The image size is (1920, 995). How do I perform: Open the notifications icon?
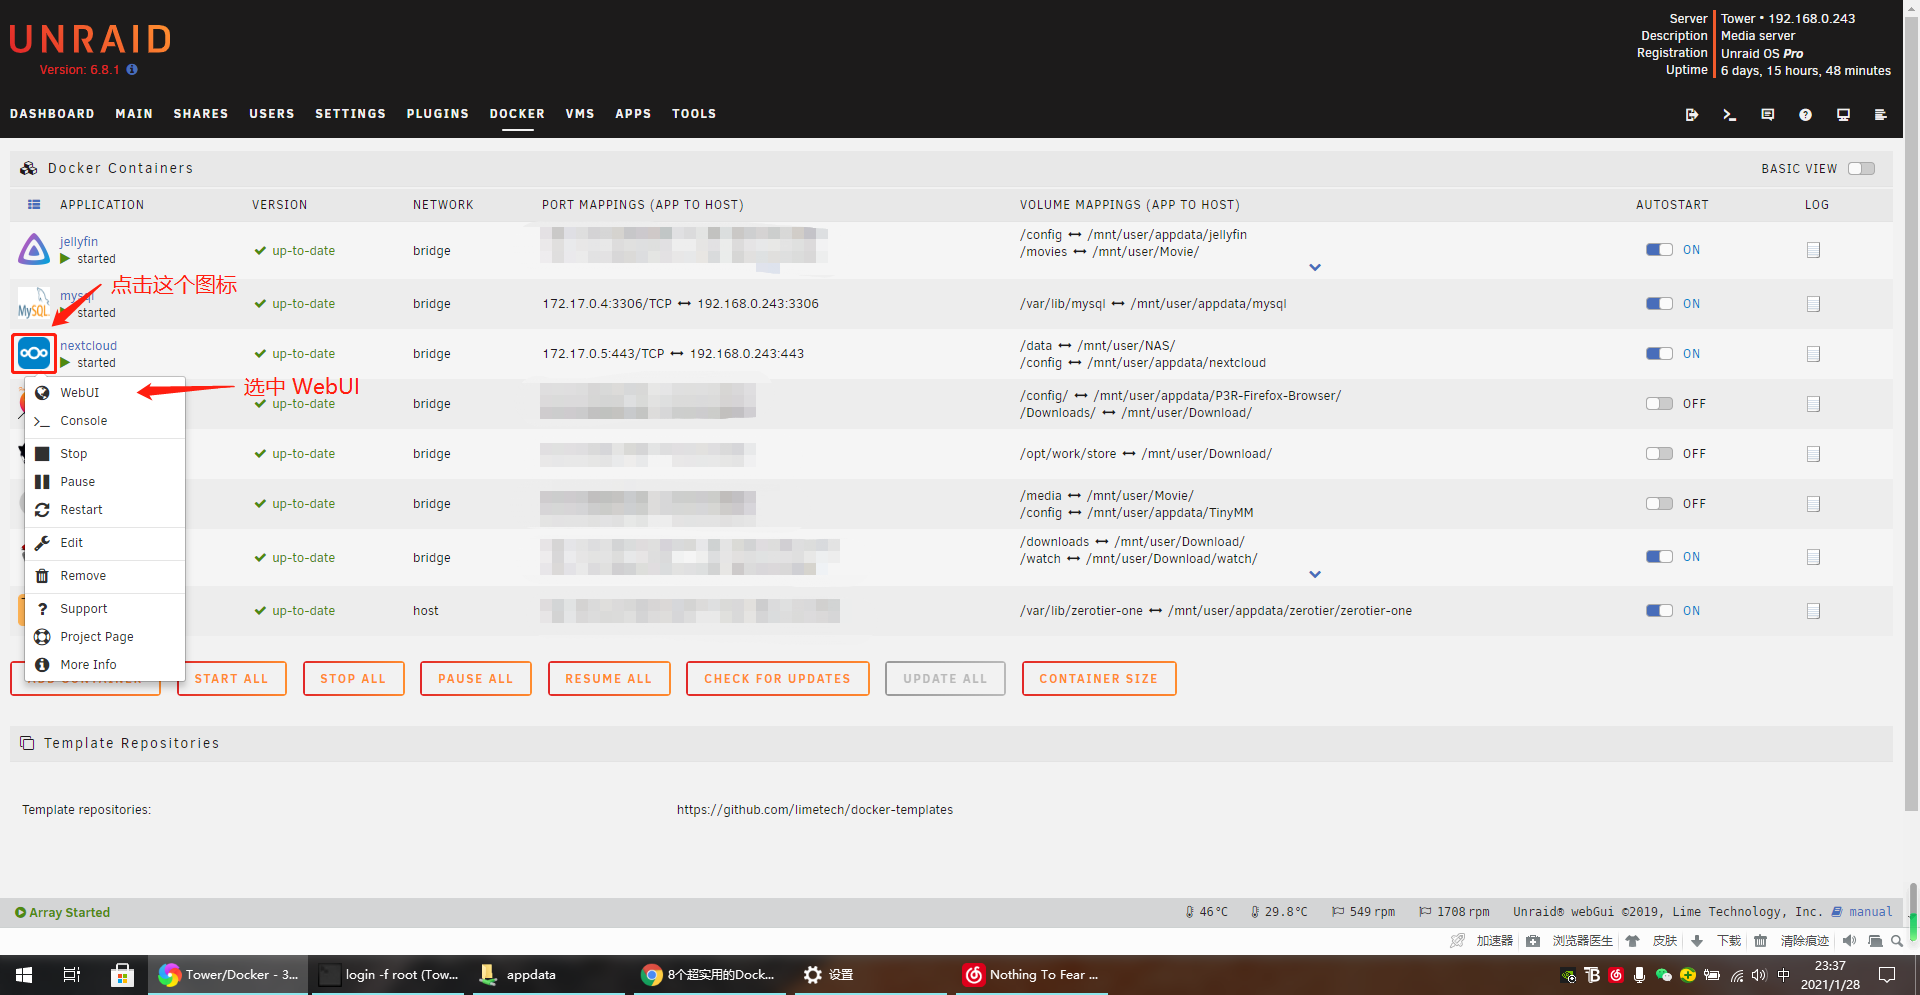(x=1767, y=114)
